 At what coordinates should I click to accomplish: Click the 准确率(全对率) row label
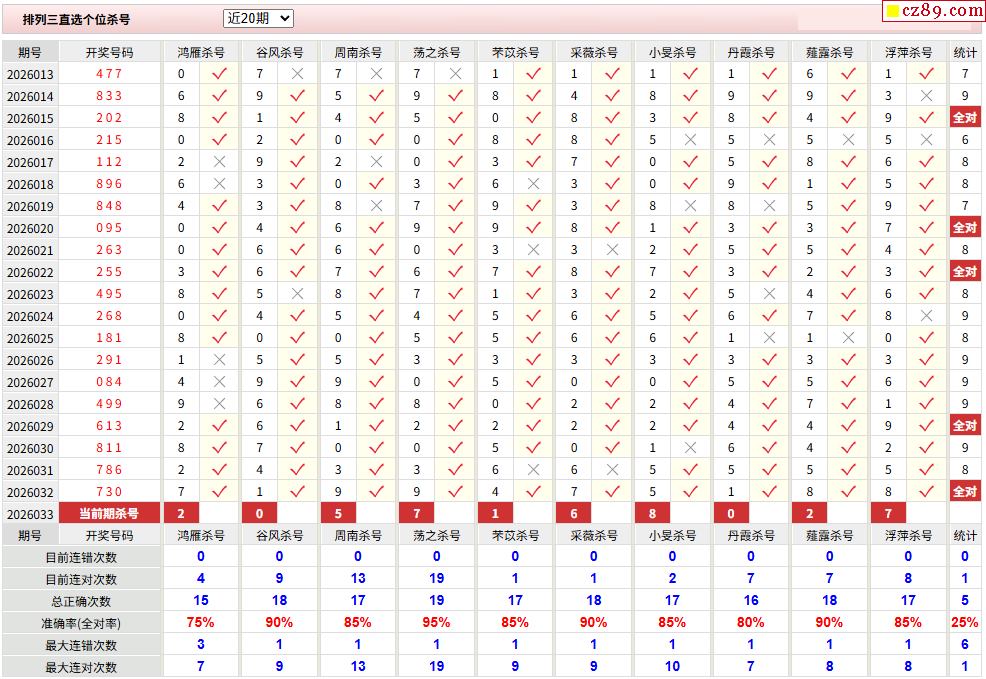click(81, 623)
